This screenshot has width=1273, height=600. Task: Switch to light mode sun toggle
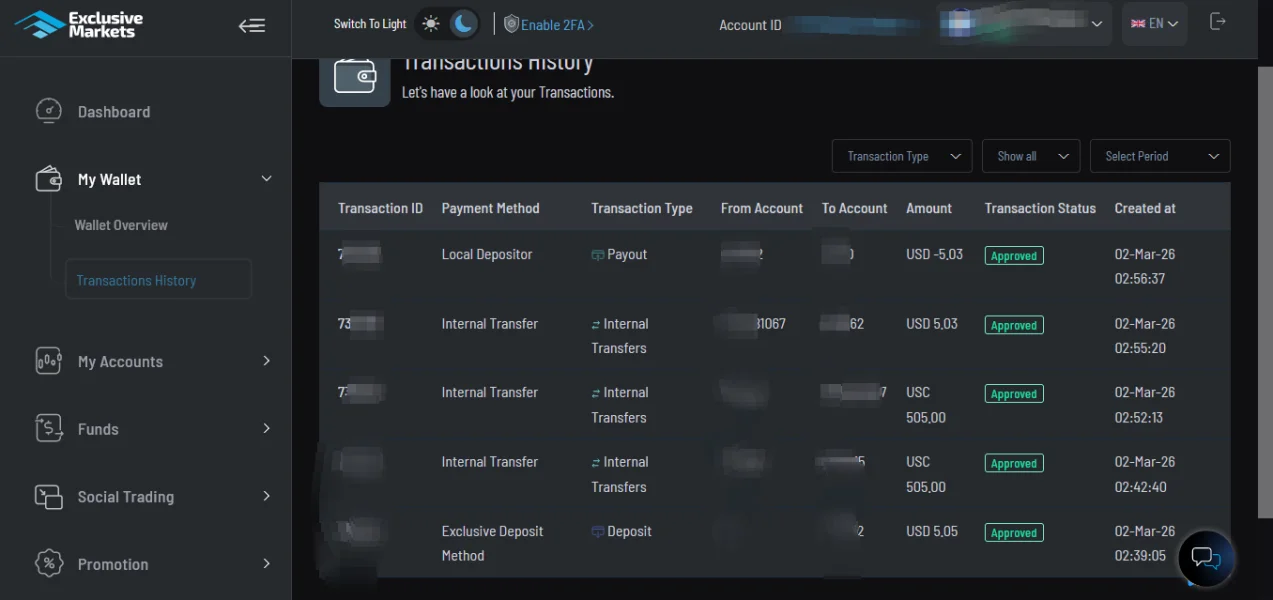coord(431,24)
